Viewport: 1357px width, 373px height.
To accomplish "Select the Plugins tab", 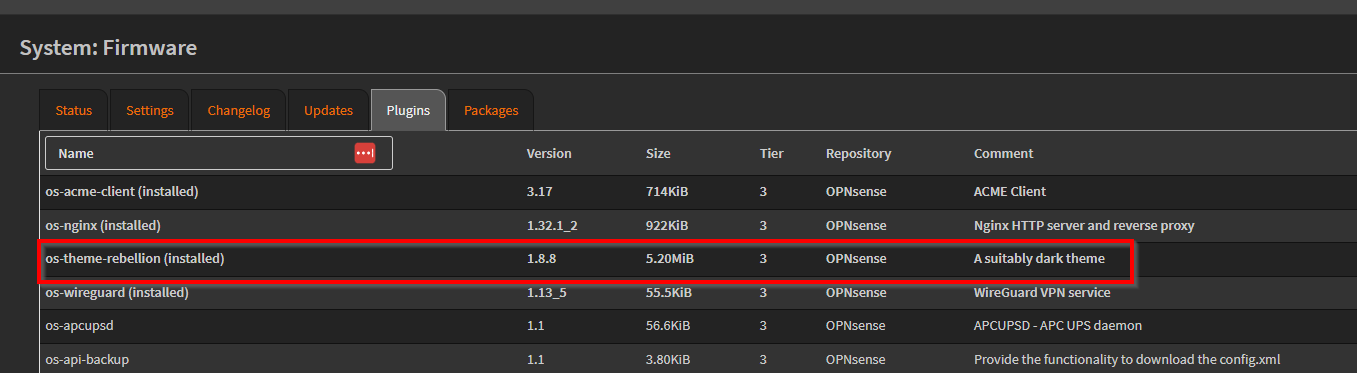I will point(408,110).
